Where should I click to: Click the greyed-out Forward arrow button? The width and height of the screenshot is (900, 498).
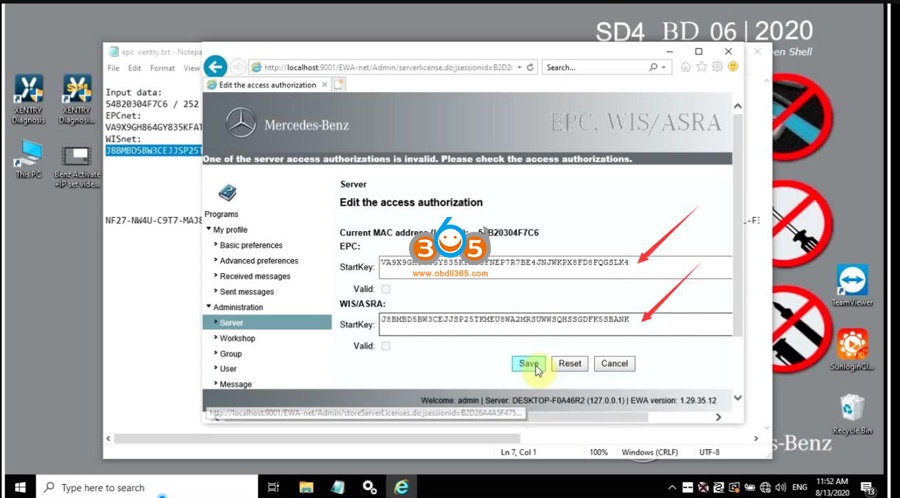coord(238,67)
